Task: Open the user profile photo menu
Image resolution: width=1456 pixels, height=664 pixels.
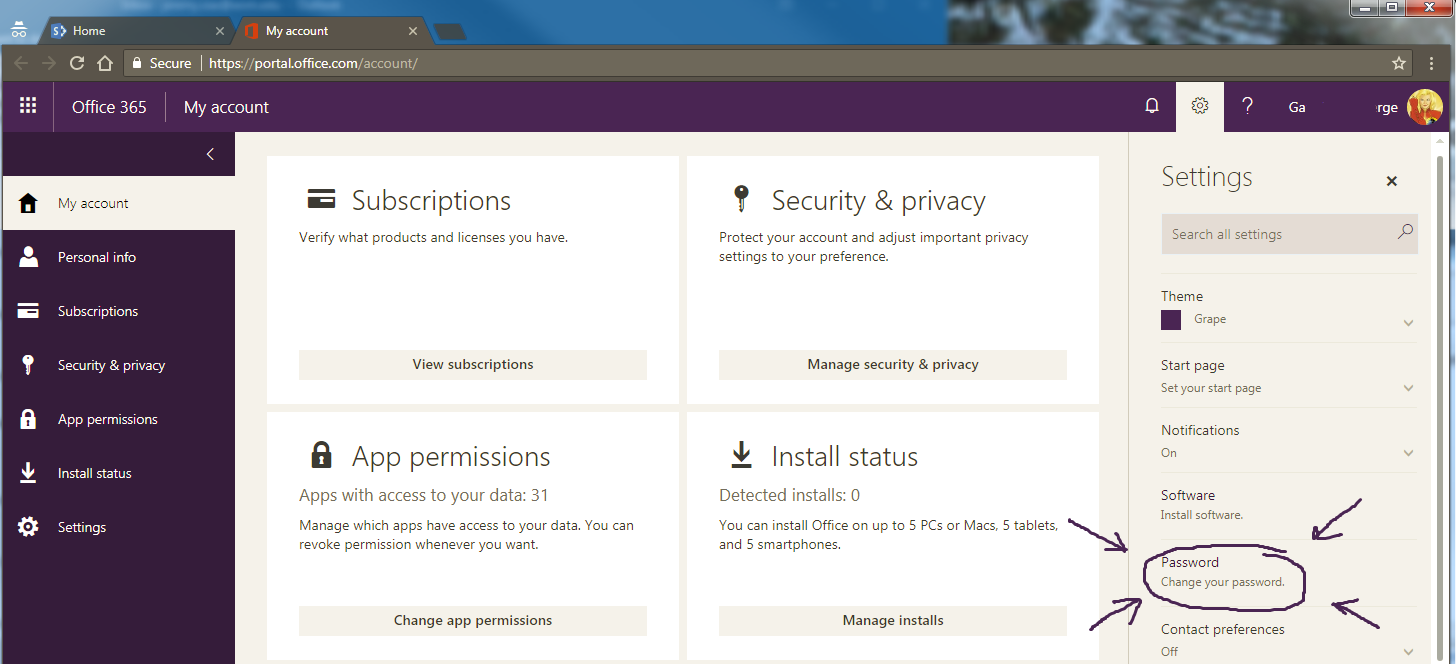Action: (x=1424, y=107)
